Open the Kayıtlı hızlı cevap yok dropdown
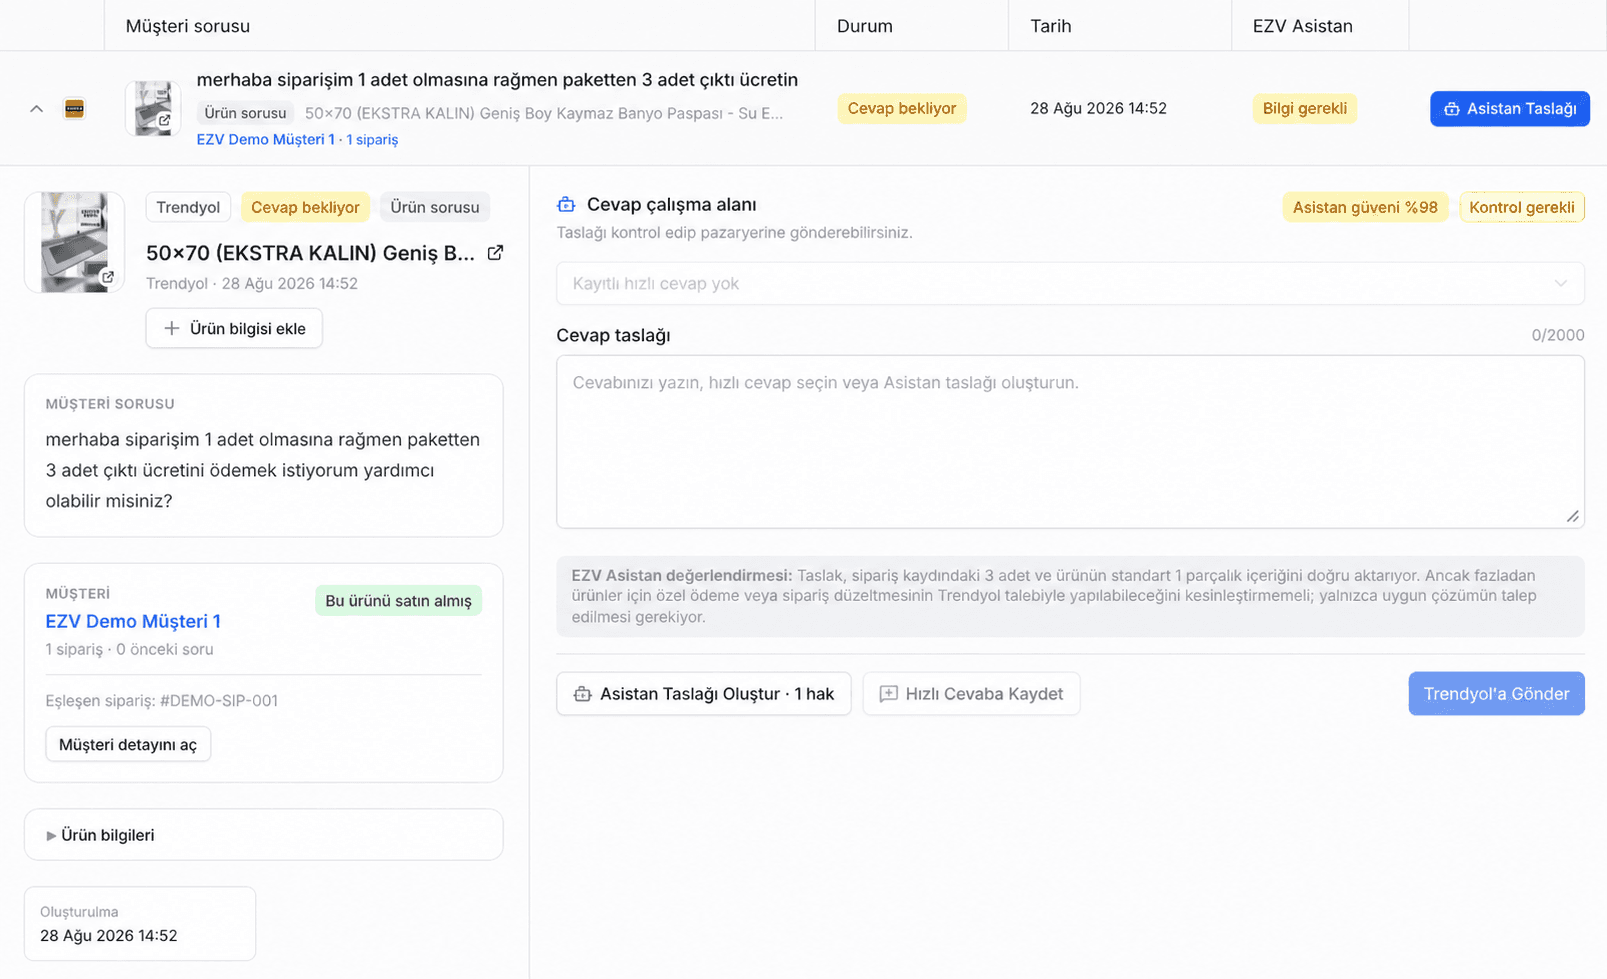This screenshot has height=979, width=1607. pos(1070,283)
